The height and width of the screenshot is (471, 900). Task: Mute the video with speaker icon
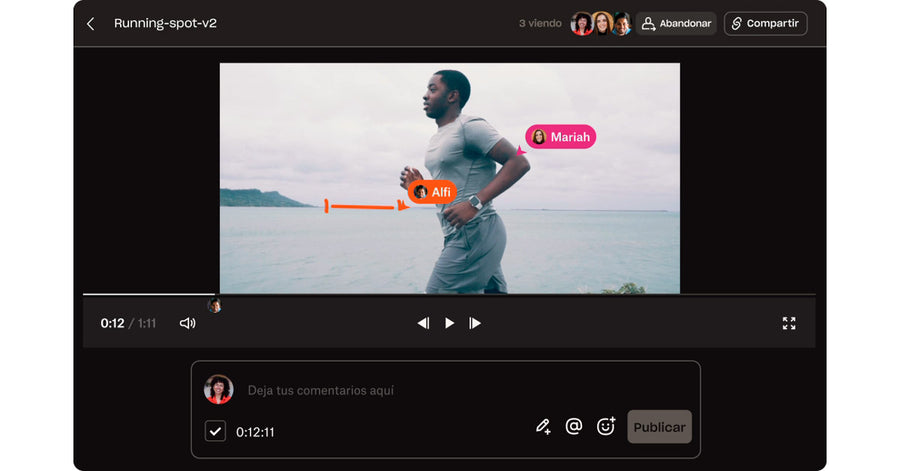pyautogui.click(x=188, y=324)
